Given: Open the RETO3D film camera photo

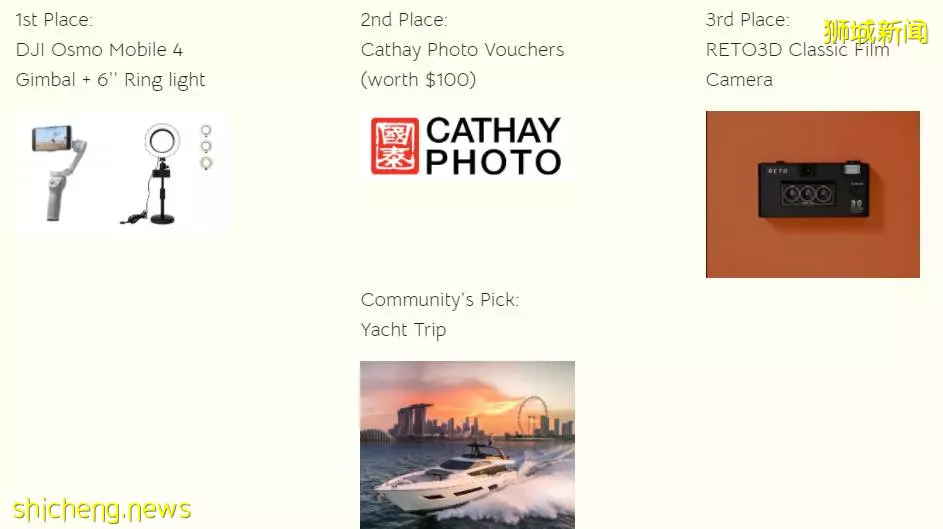Looking at the screenshot, I should click(x=812, y=194).
